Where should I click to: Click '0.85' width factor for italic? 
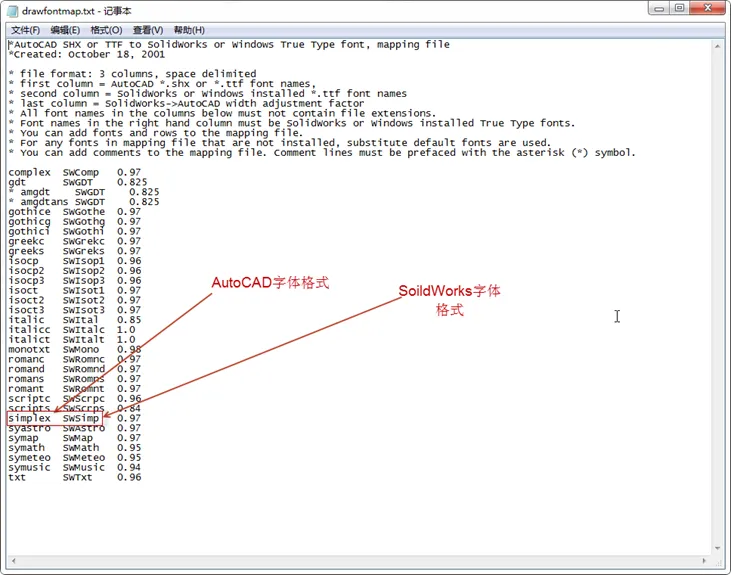click(x=129, y=319)
